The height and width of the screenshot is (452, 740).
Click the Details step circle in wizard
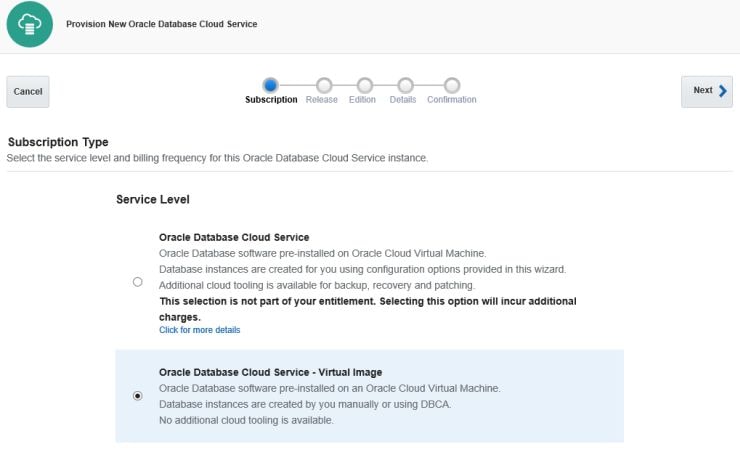click(x=405, y=85)
